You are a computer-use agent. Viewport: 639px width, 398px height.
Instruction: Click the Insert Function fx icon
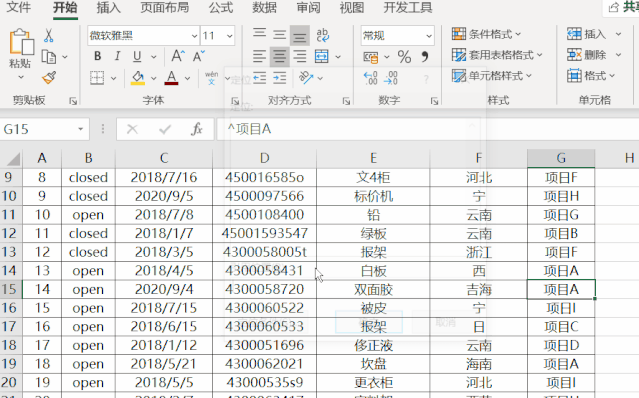click(x=197, y=129)
